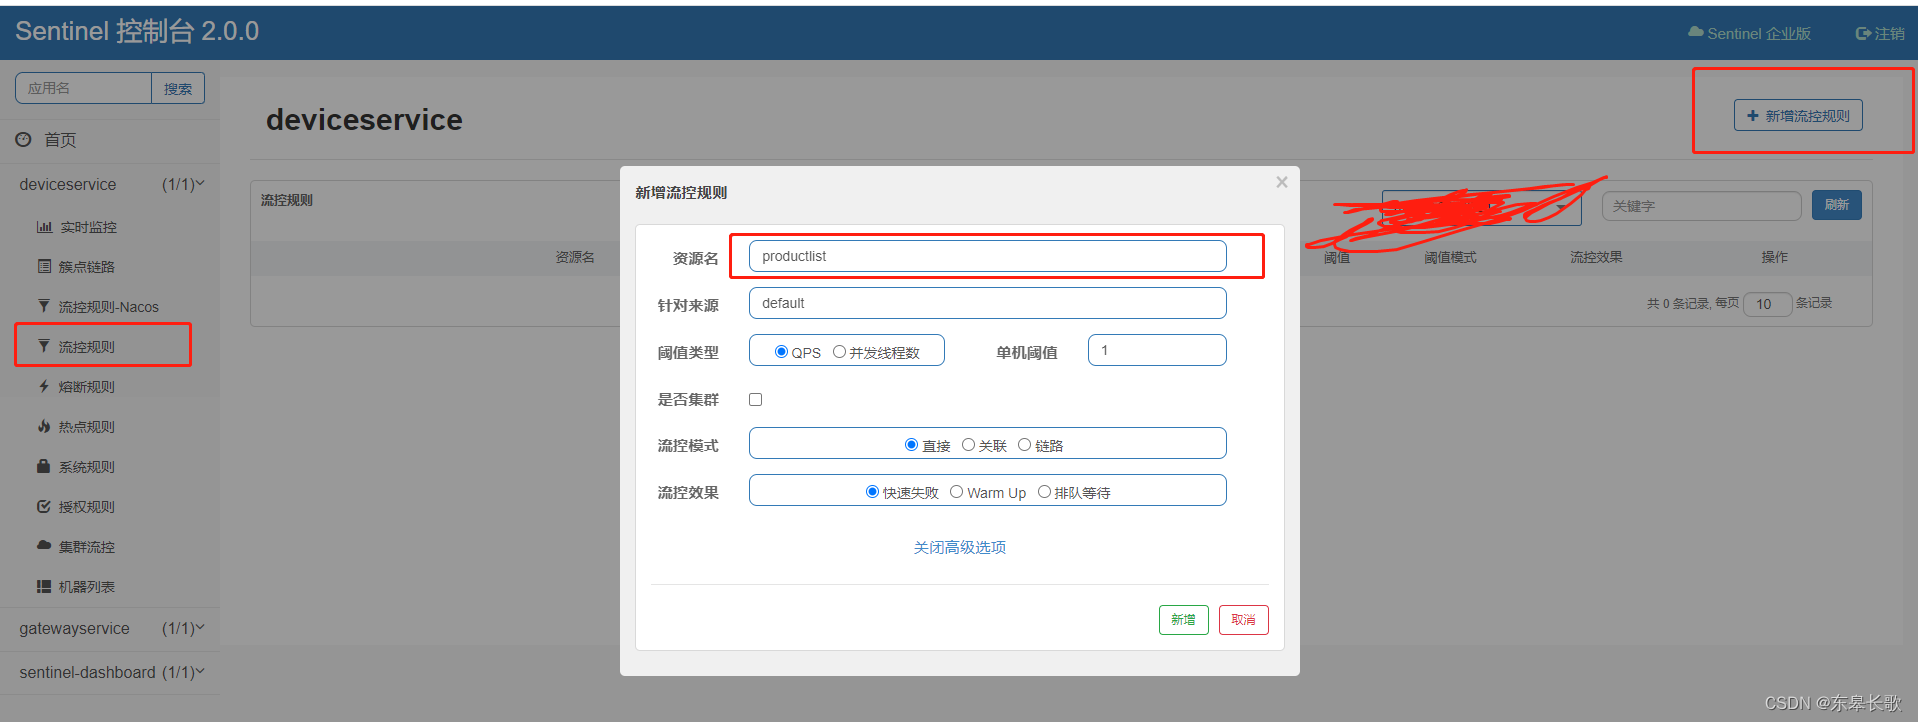Image resolution: width=1918 pixels, height=722 pixels.
Task: Choose 直接 flow control mode
Action: click(911, 445)
